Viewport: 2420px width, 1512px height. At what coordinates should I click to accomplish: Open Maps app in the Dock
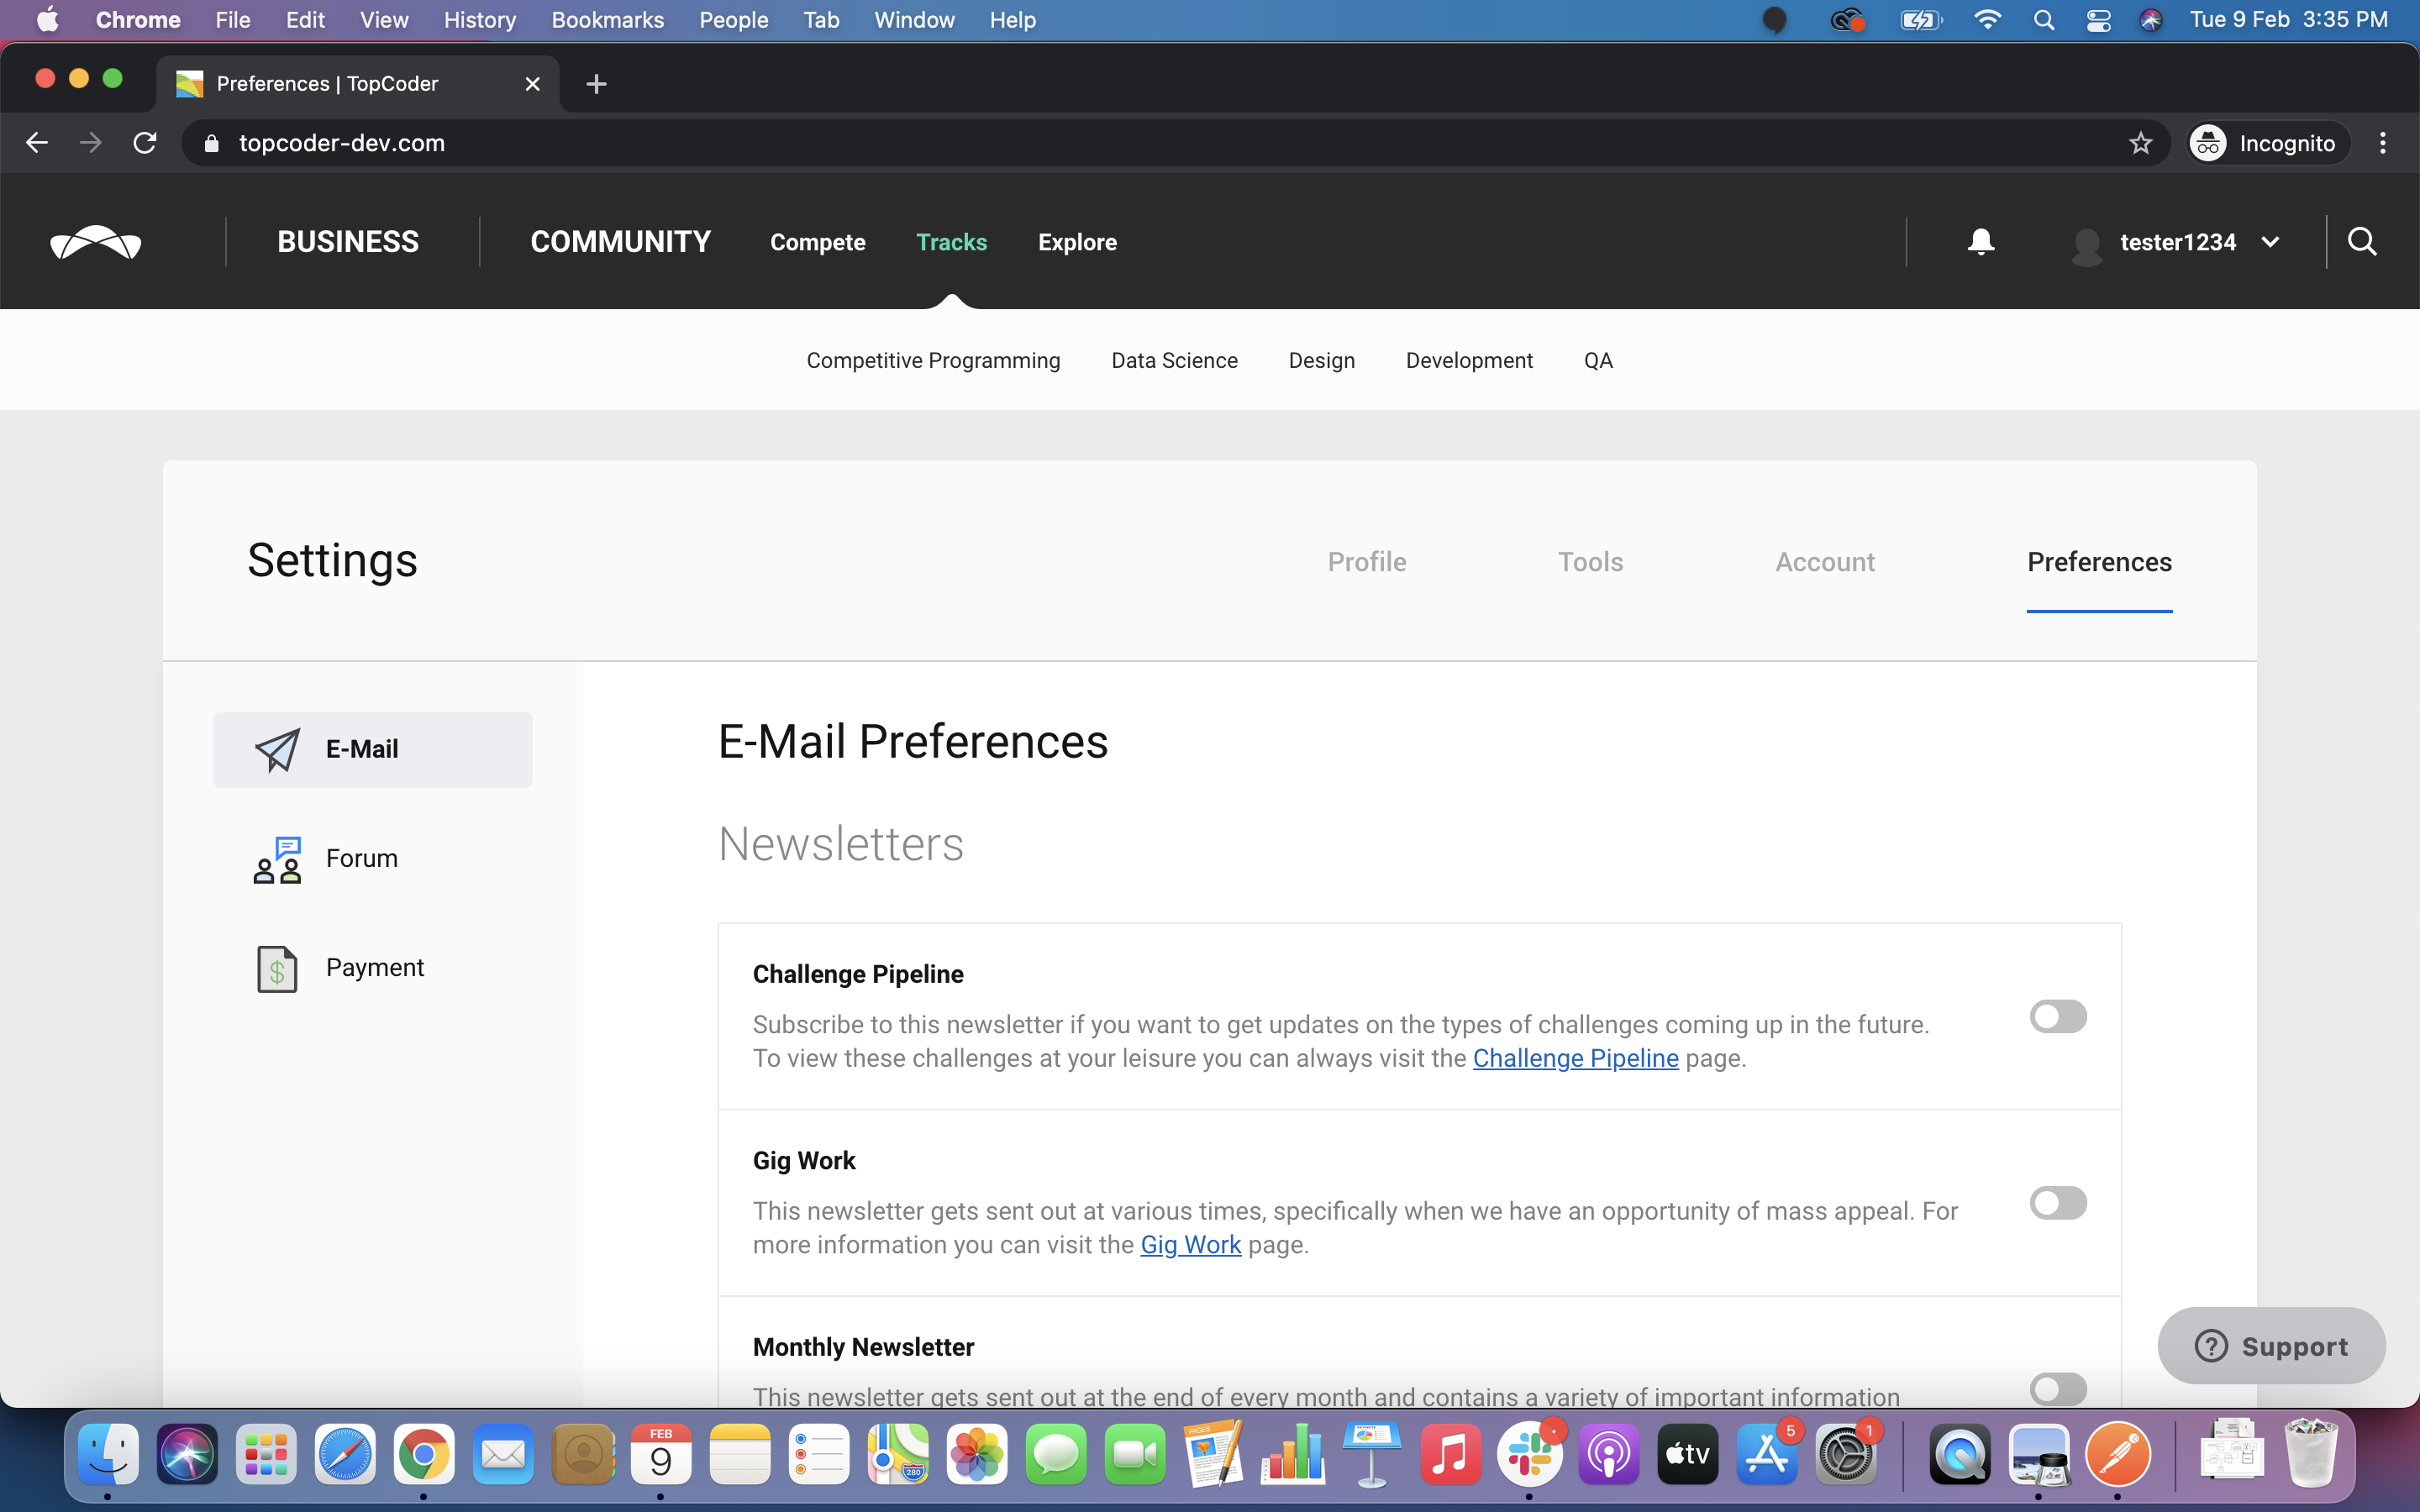click(897, 1454)
